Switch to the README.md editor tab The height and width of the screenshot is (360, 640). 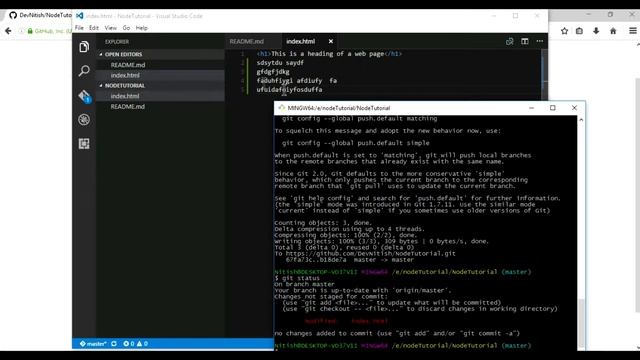[247, 41]
